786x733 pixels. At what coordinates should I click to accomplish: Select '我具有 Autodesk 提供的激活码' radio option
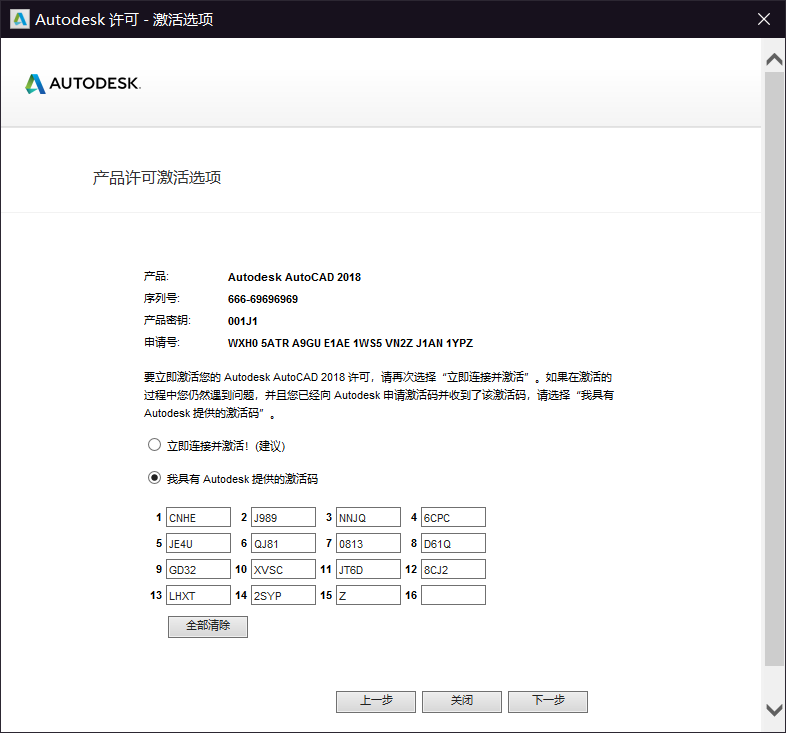(x=154, y=478)
